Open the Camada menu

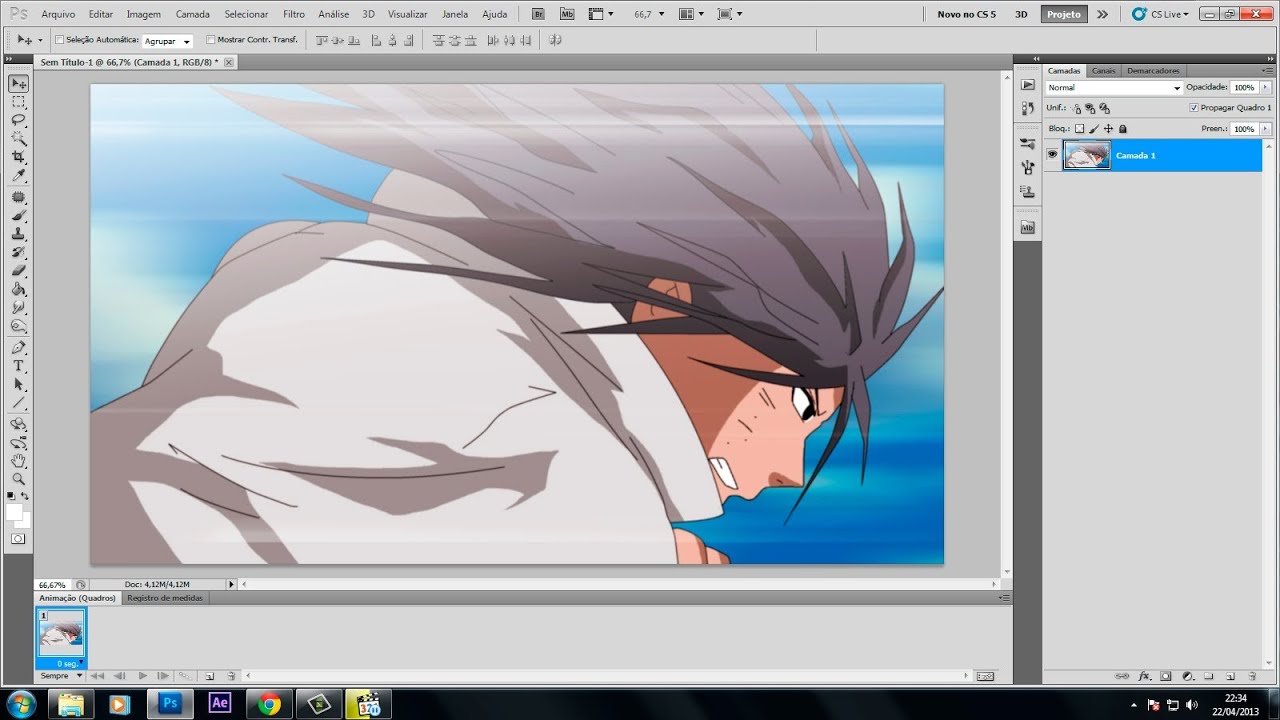point(193,14)
